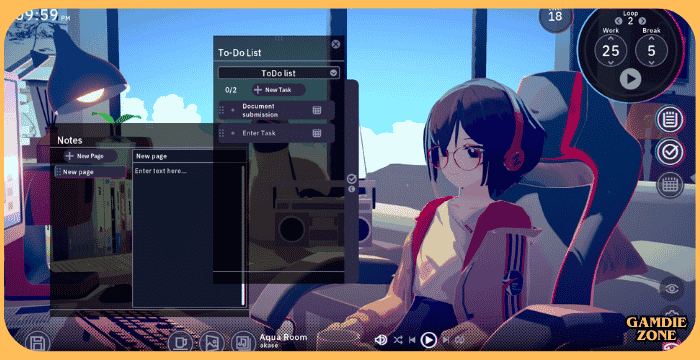Set due date for the Enter Task row
The image size is (700, 360).
pyautogui.click(x=317, y=133)
